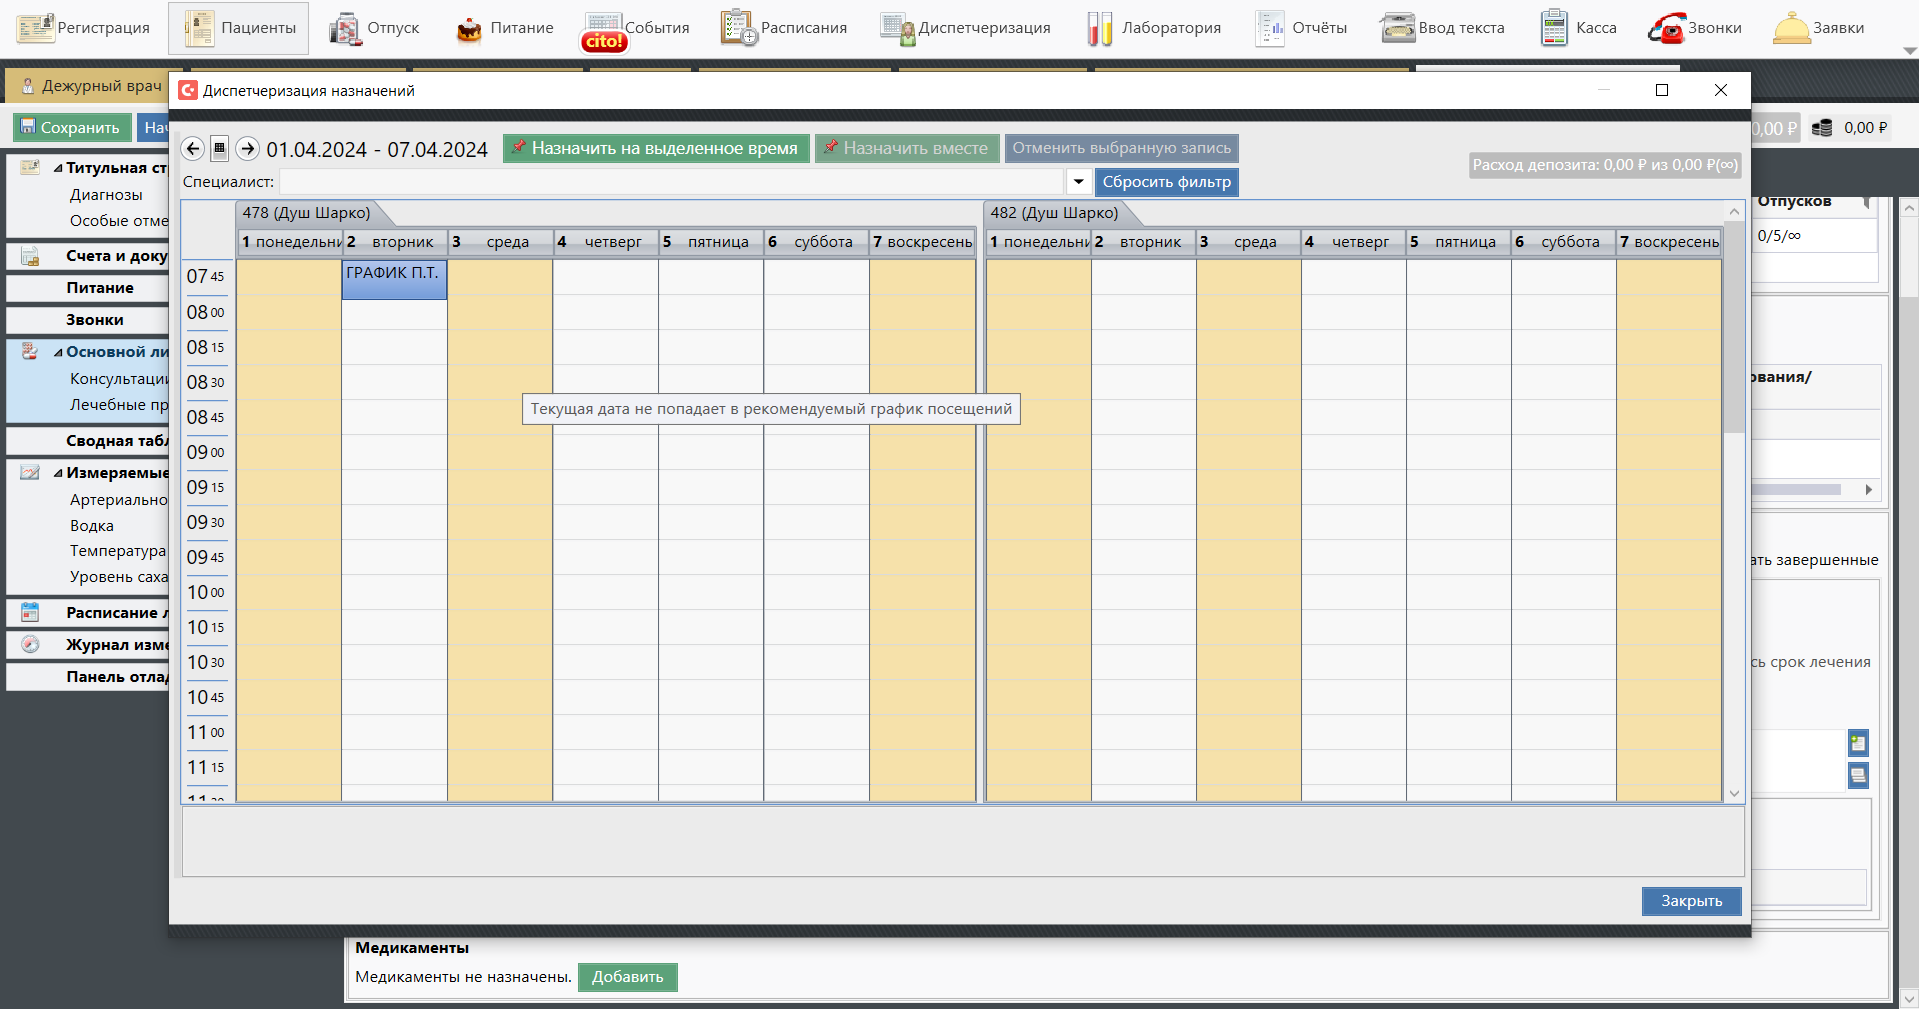
Task: Open the Отчёты module
Action: coord(1301,28)
